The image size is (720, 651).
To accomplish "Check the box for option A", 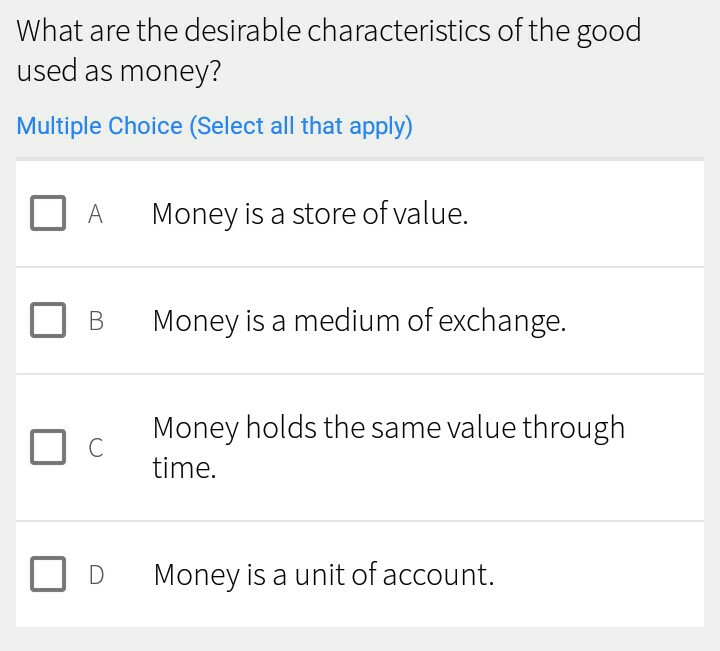I will pos(47,213).
